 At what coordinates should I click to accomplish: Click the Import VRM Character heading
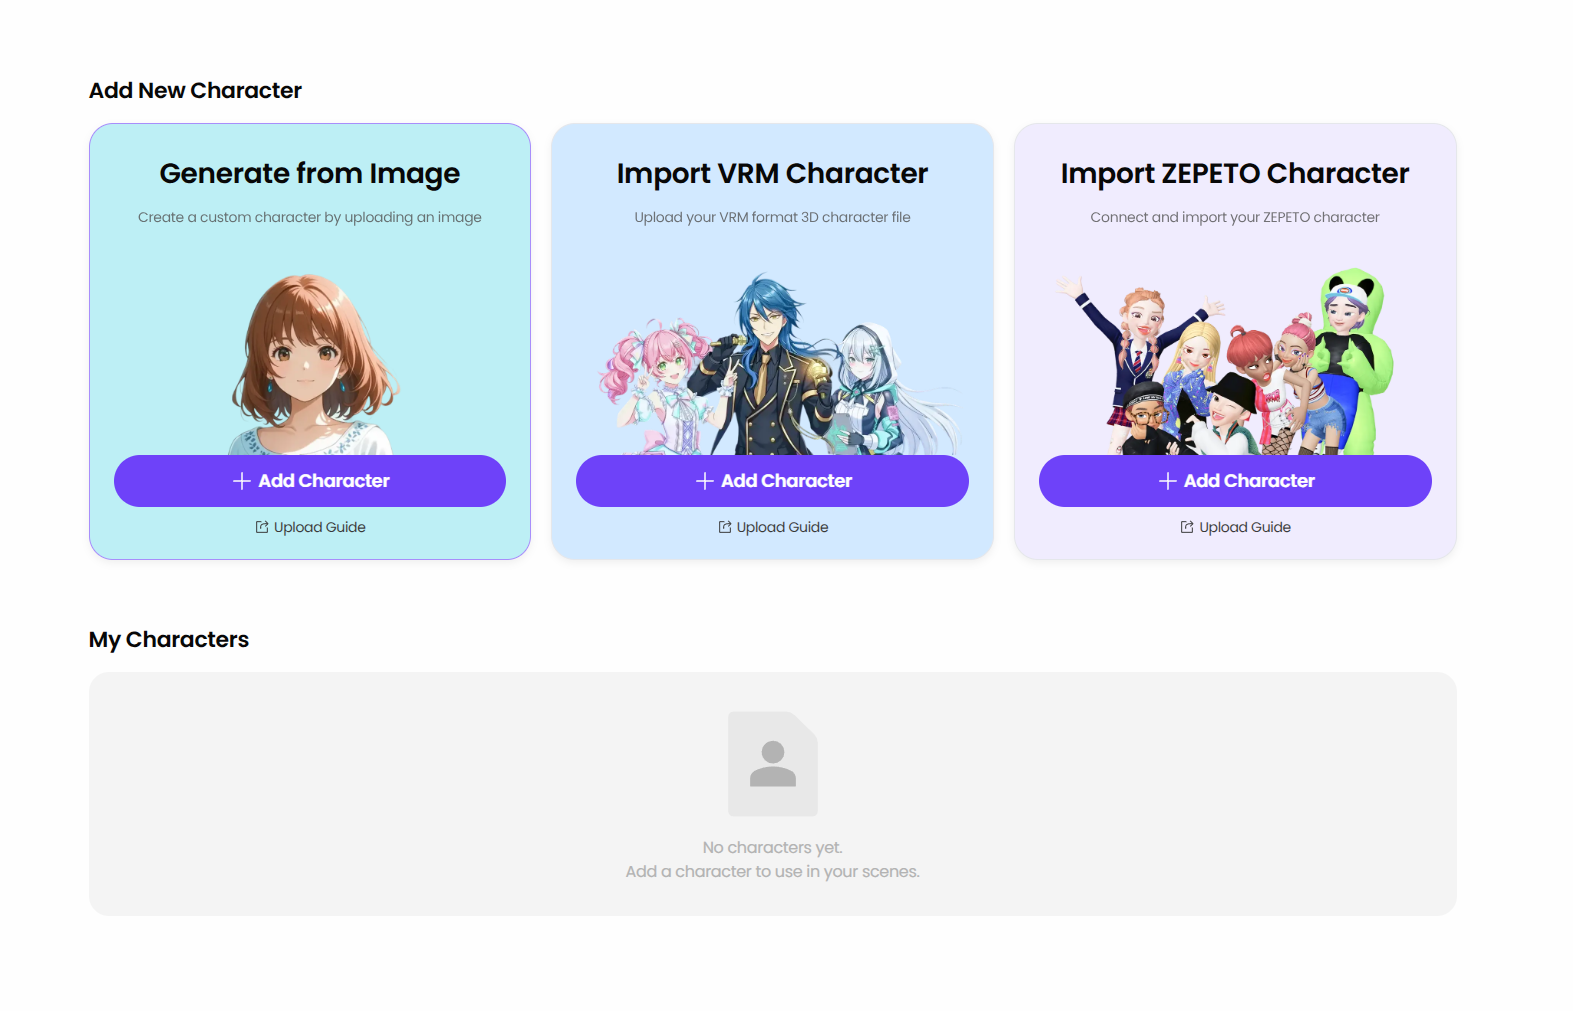pos(772,174)
